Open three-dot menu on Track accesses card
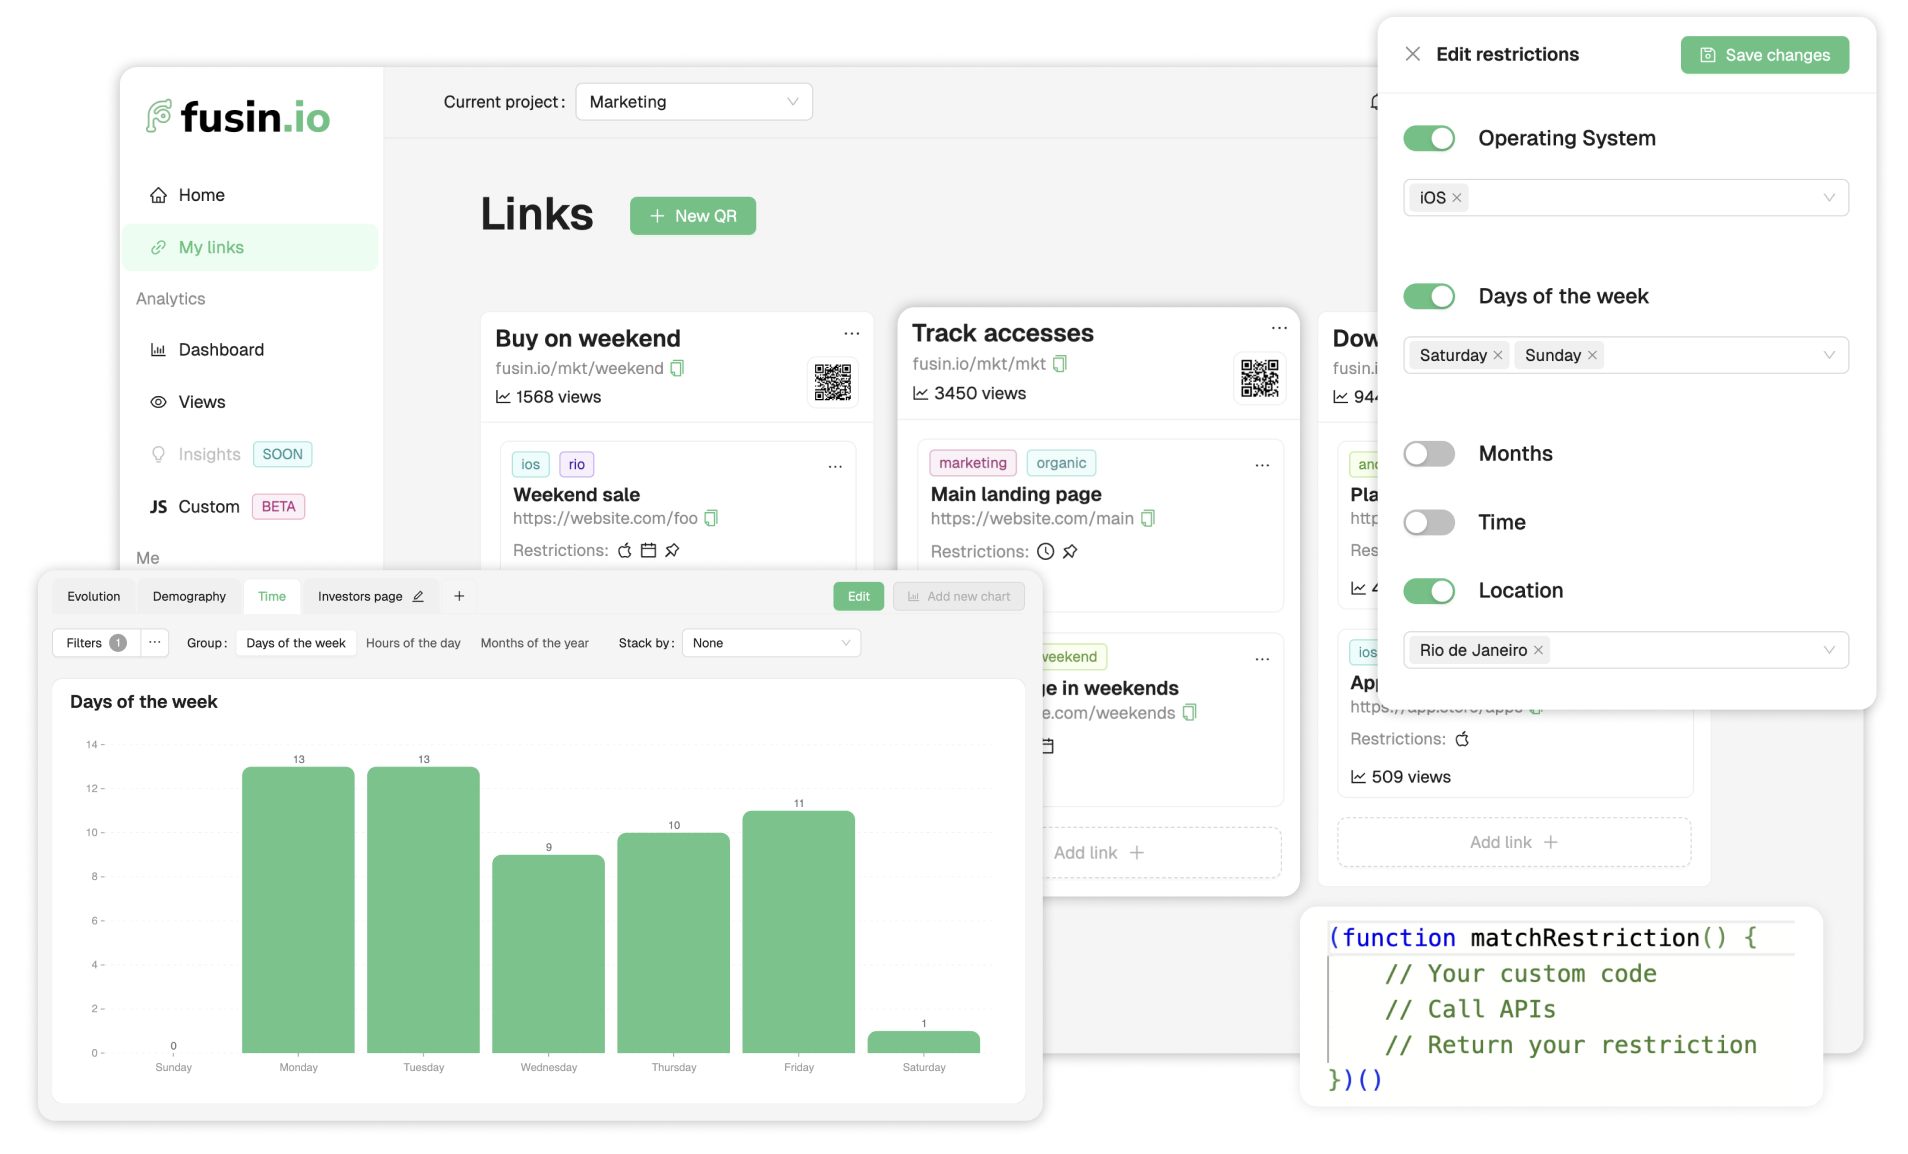Screen dimensions: 1908x1154 1279,328
